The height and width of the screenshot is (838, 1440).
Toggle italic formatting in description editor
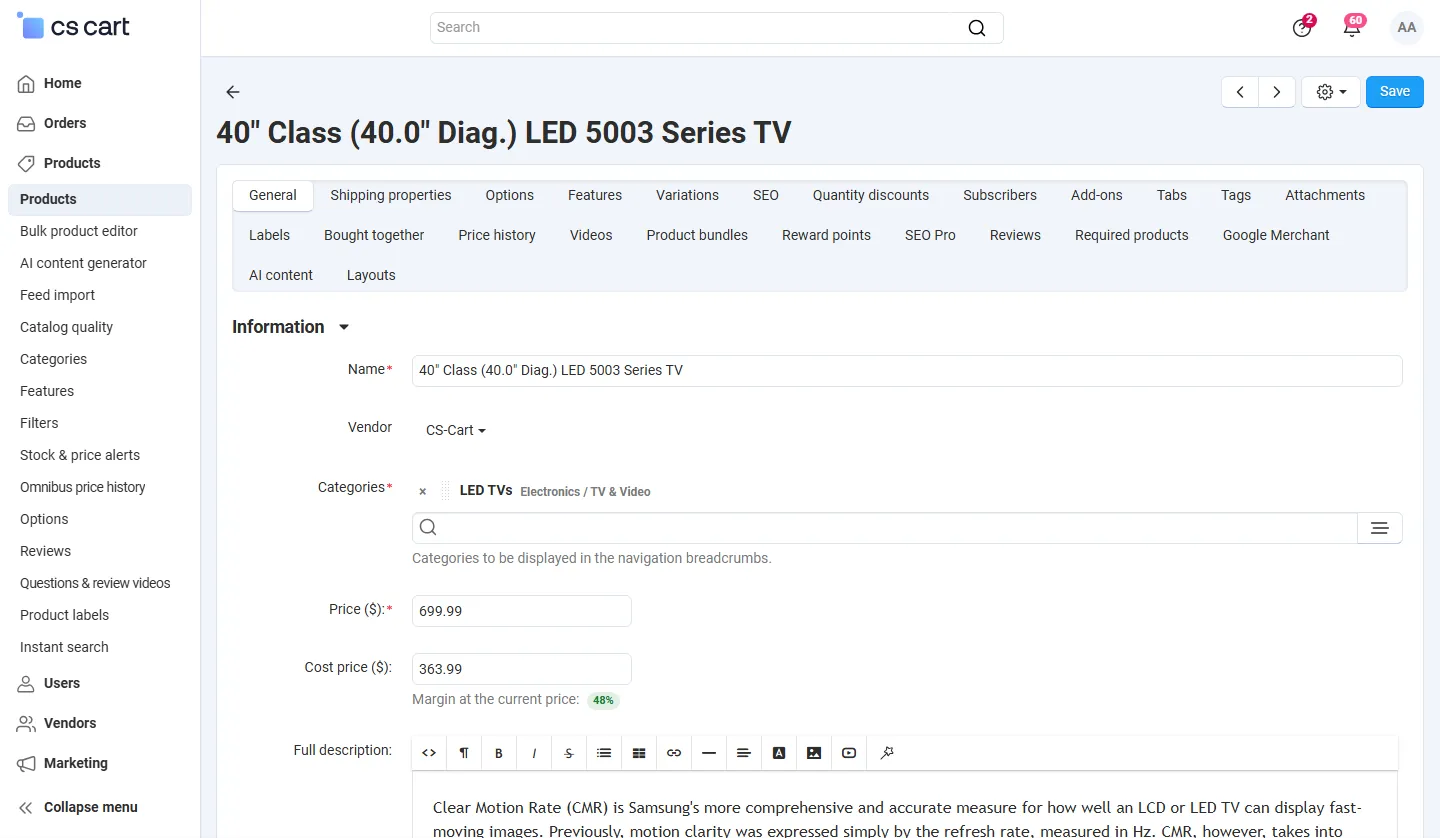(534, 753)
